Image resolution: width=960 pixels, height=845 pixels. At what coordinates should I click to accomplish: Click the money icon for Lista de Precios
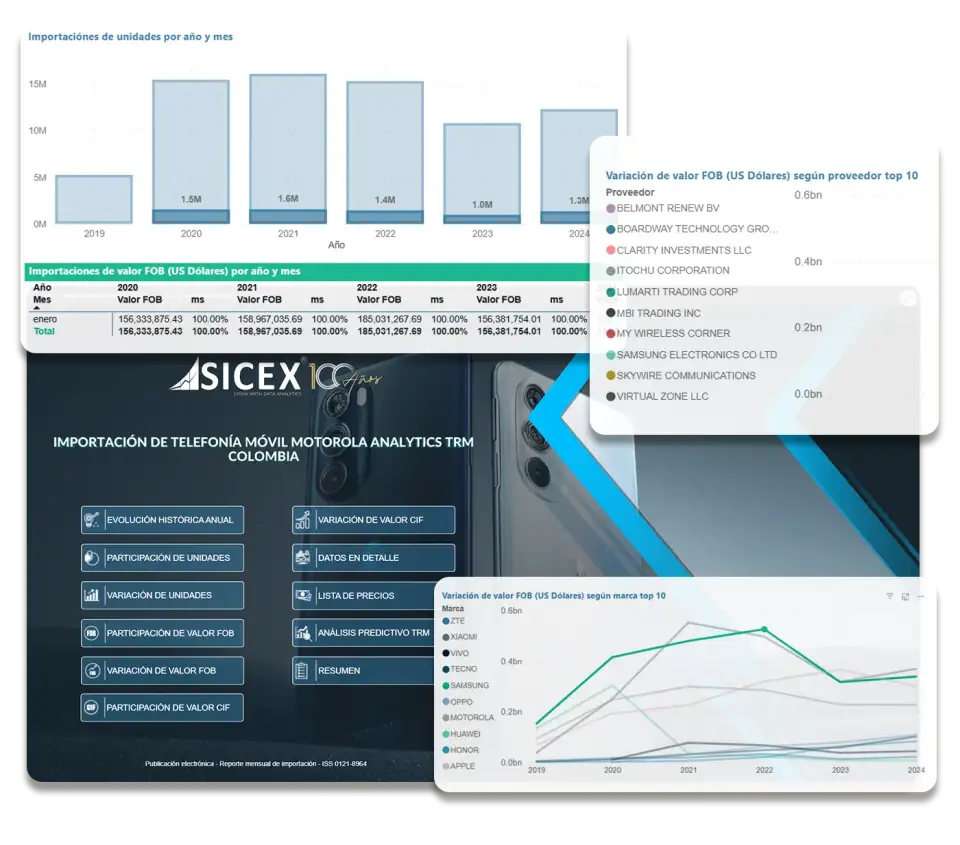pyautogui.click(x=303, y=595)
